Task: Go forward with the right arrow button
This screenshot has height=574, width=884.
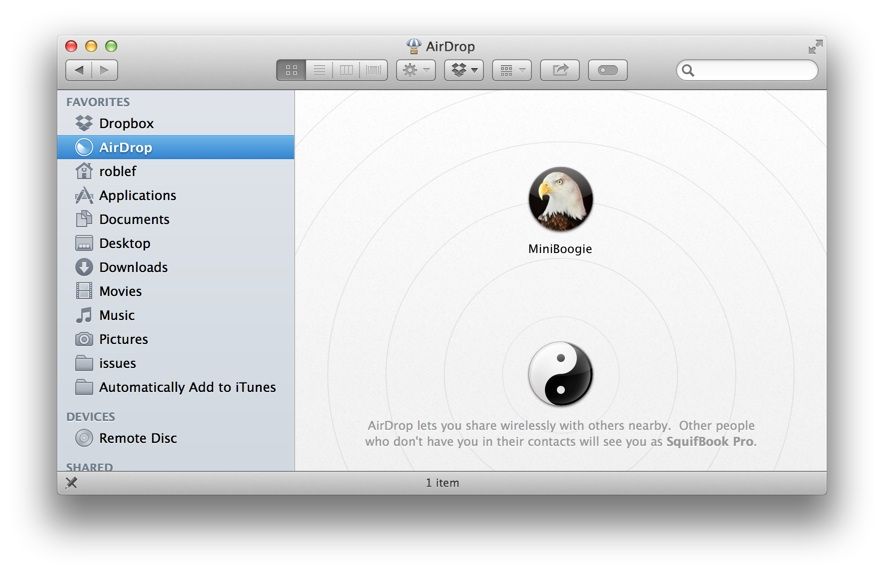Action: tap(104, 70)
